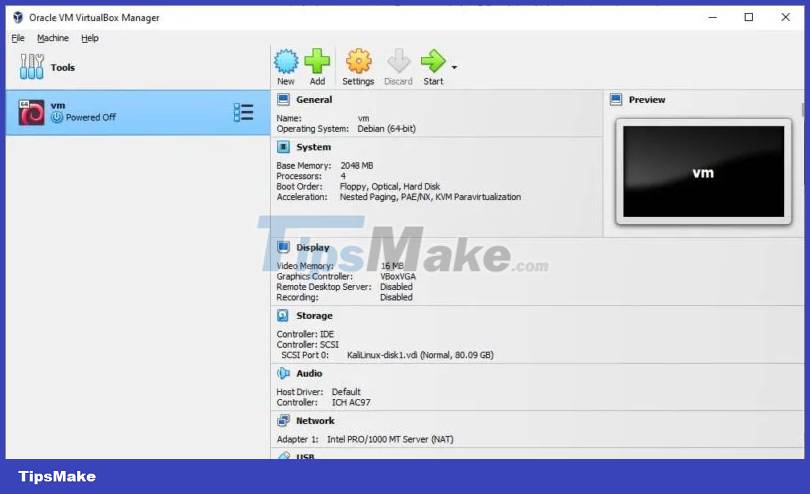Click the Preview panel icon

616,99
